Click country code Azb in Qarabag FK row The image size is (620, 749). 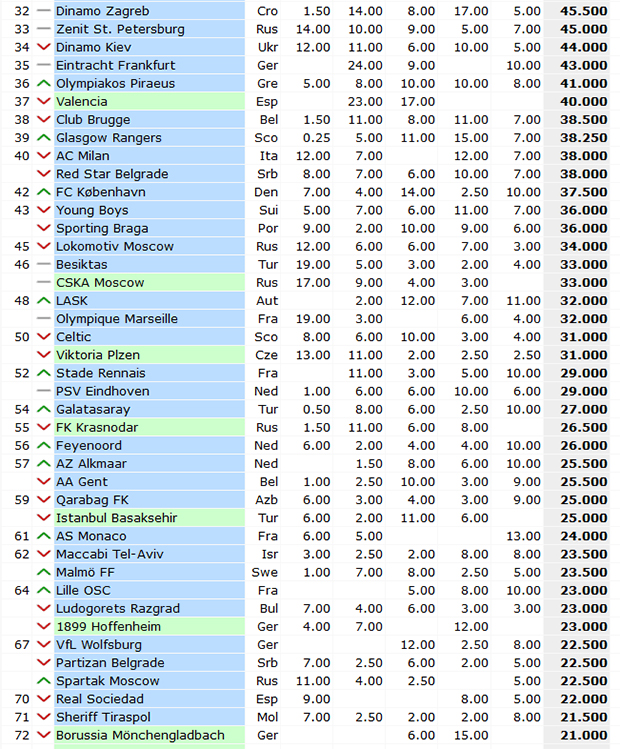267,500
